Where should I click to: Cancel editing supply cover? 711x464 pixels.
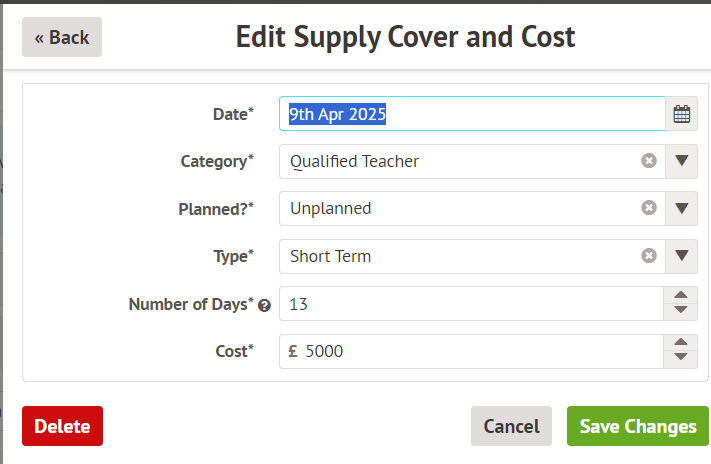(x=511, y=426)
